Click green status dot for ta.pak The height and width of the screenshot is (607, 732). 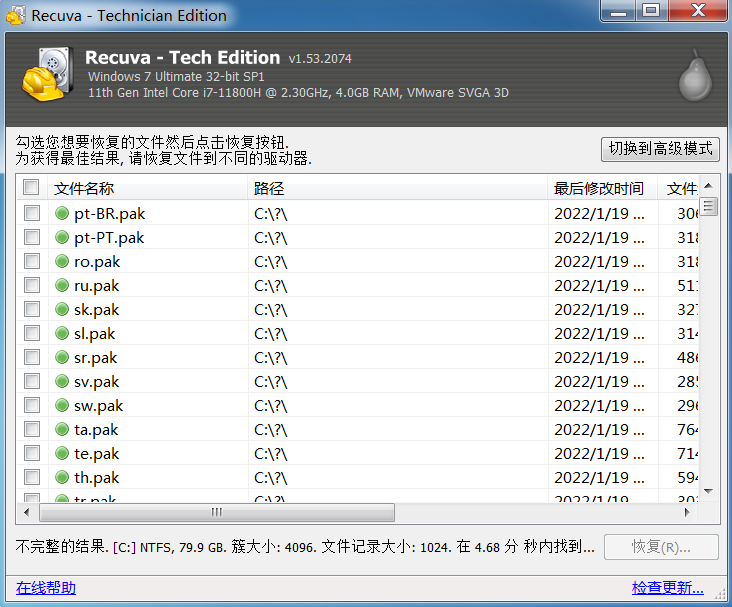62,429
